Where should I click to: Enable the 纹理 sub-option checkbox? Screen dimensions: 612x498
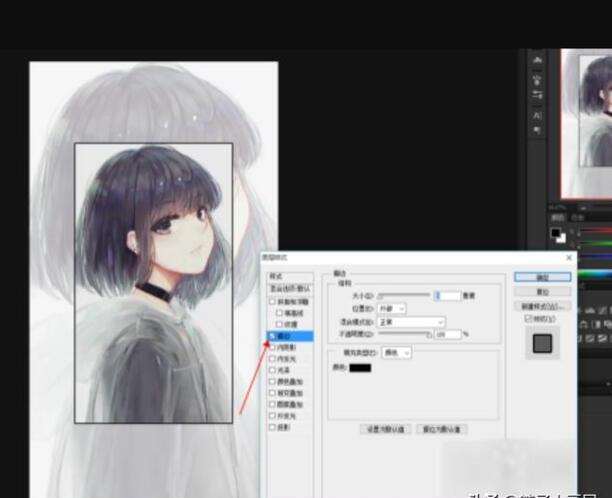pos(279,324)
